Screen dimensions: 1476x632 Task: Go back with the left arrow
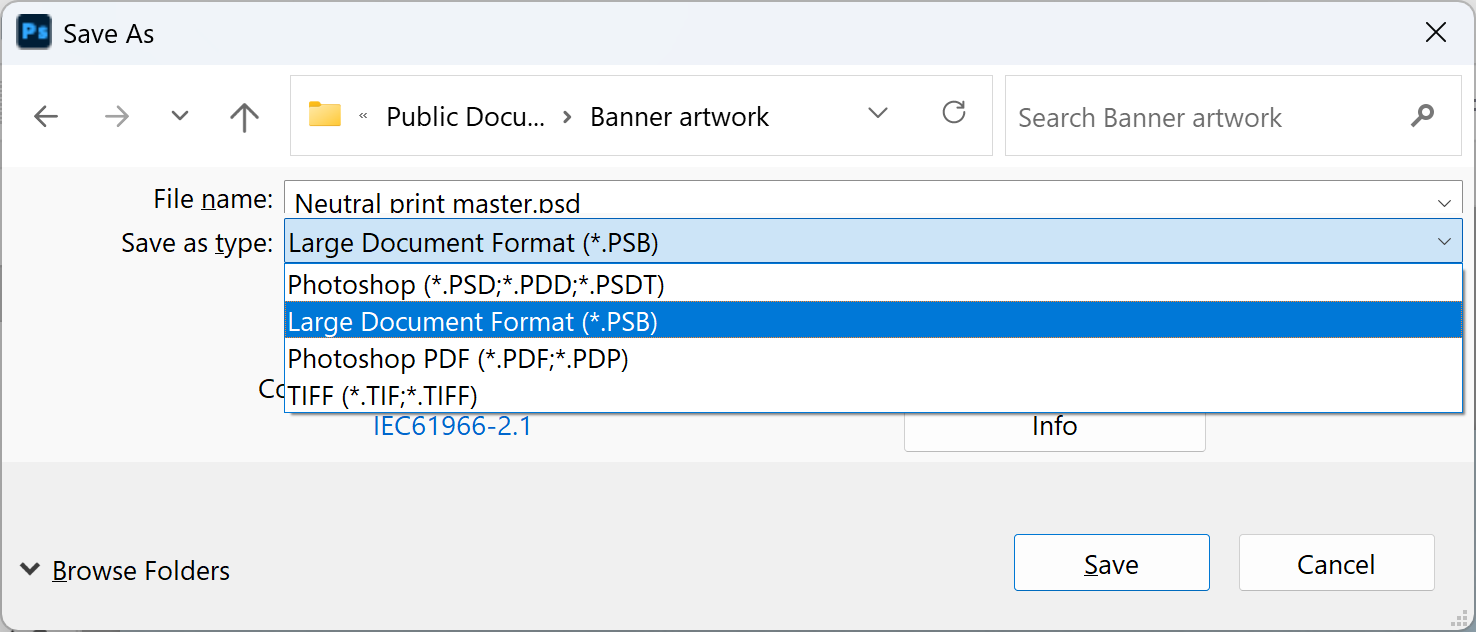point(46,117)
